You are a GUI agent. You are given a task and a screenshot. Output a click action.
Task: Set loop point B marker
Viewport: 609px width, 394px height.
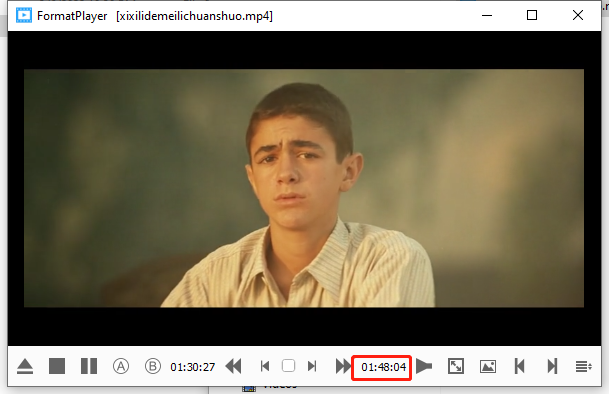153,366
